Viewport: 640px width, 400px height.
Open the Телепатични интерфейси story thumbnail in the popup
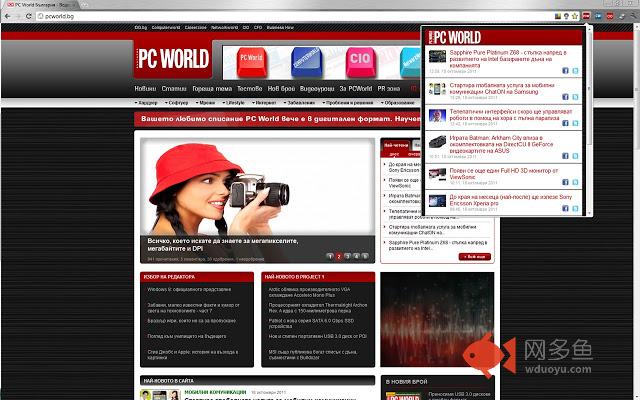click(437, 116)
